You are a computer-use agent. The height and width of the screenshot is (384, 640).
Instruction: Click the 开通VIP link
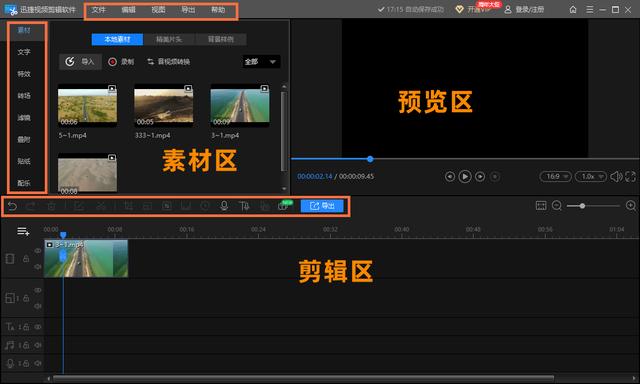pos(478,9)
